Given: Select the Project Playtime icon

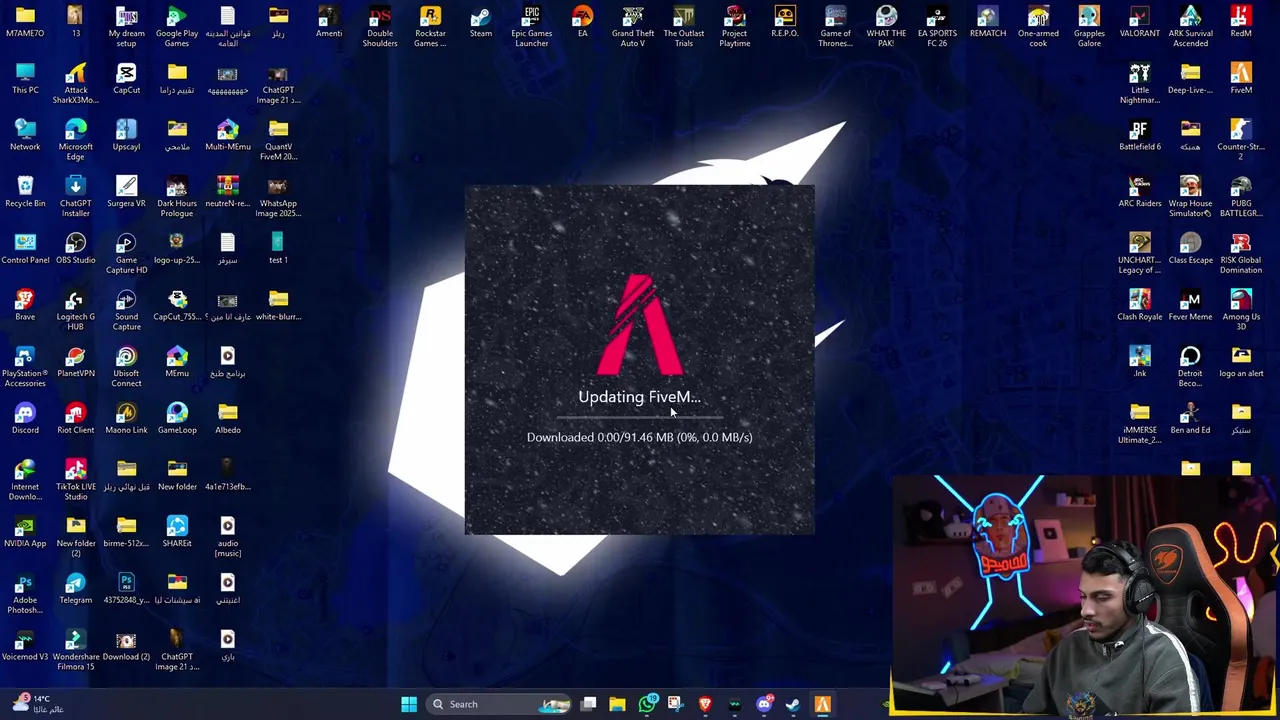Looking at the screenshot, I should (x=735, y=26).
